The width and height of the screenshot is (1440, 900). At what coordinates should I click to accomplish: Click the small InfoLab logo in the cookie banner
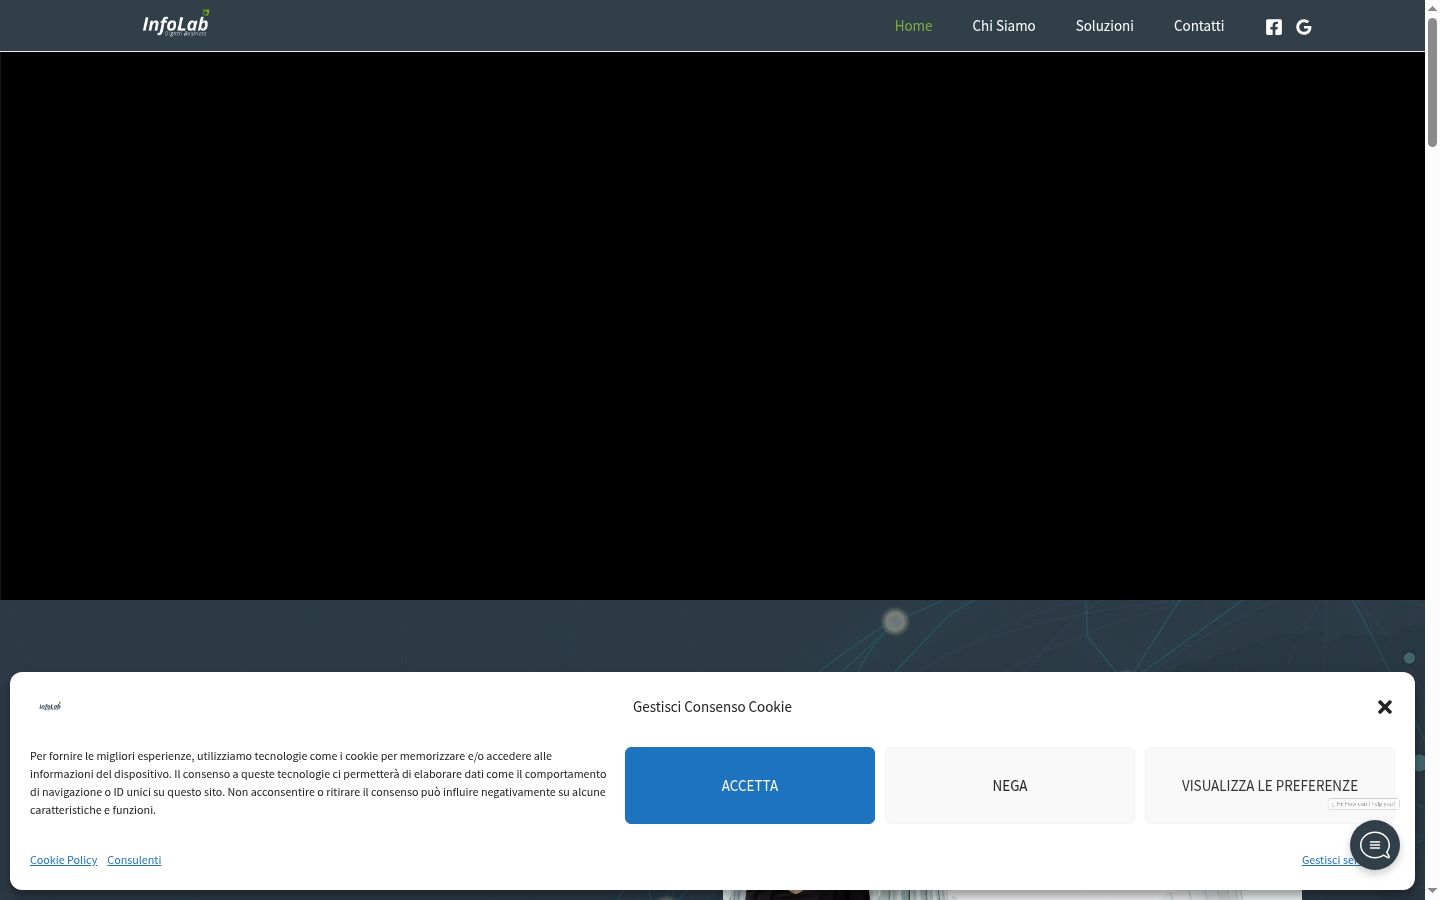(x=50, y=706)
